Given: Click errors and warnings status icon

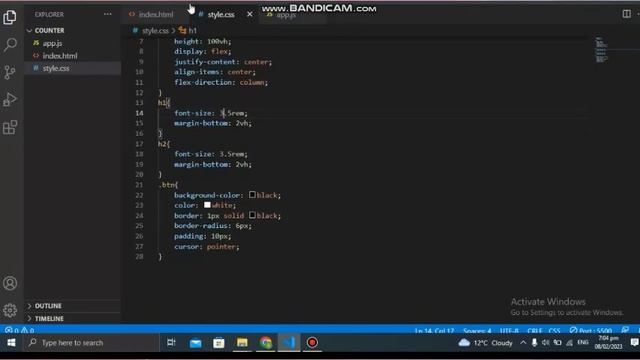Looking at the screenshot, I should [x=20, y=330].
